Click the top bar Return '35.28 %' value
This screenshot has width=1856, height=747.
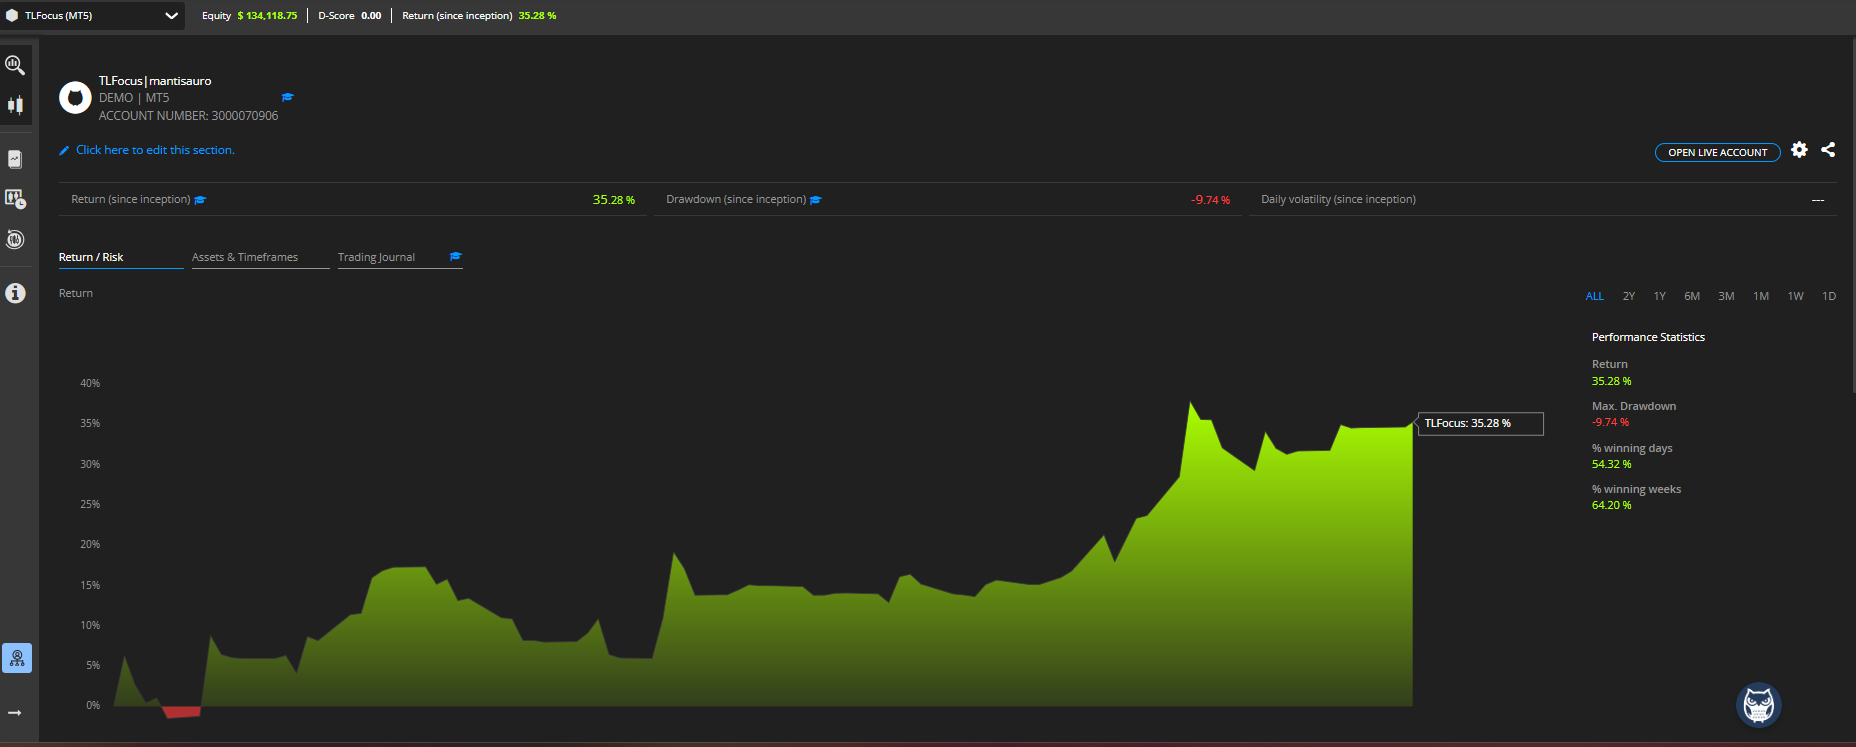[x=537, y=16]
